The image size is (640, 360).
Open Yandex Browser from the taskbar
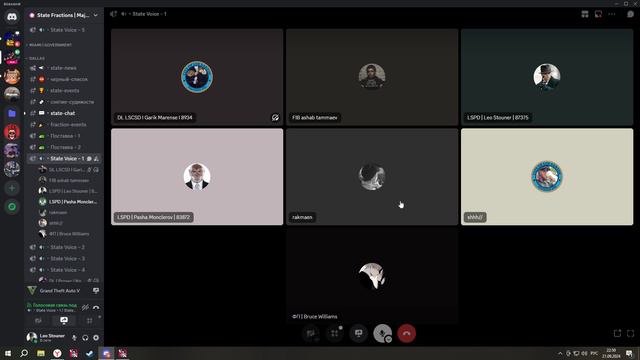click(57, 353)
